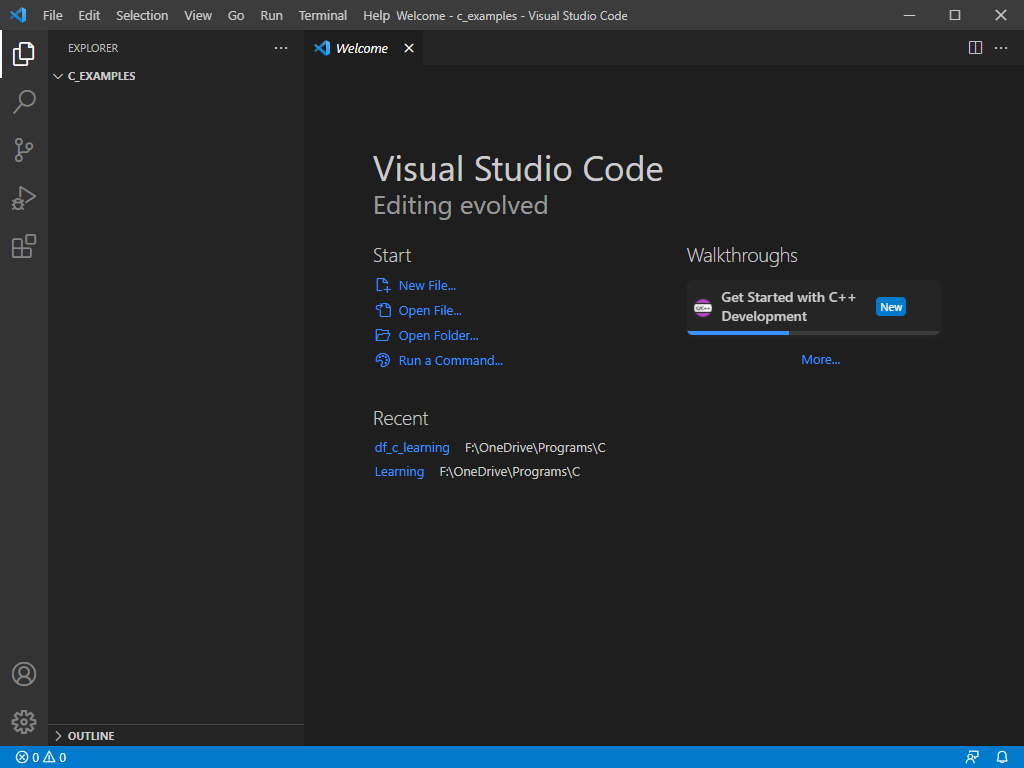Collapse the C_EXAMPLES folder section
The height and width of the screenshot is (768, 1024).
point(176,76)
